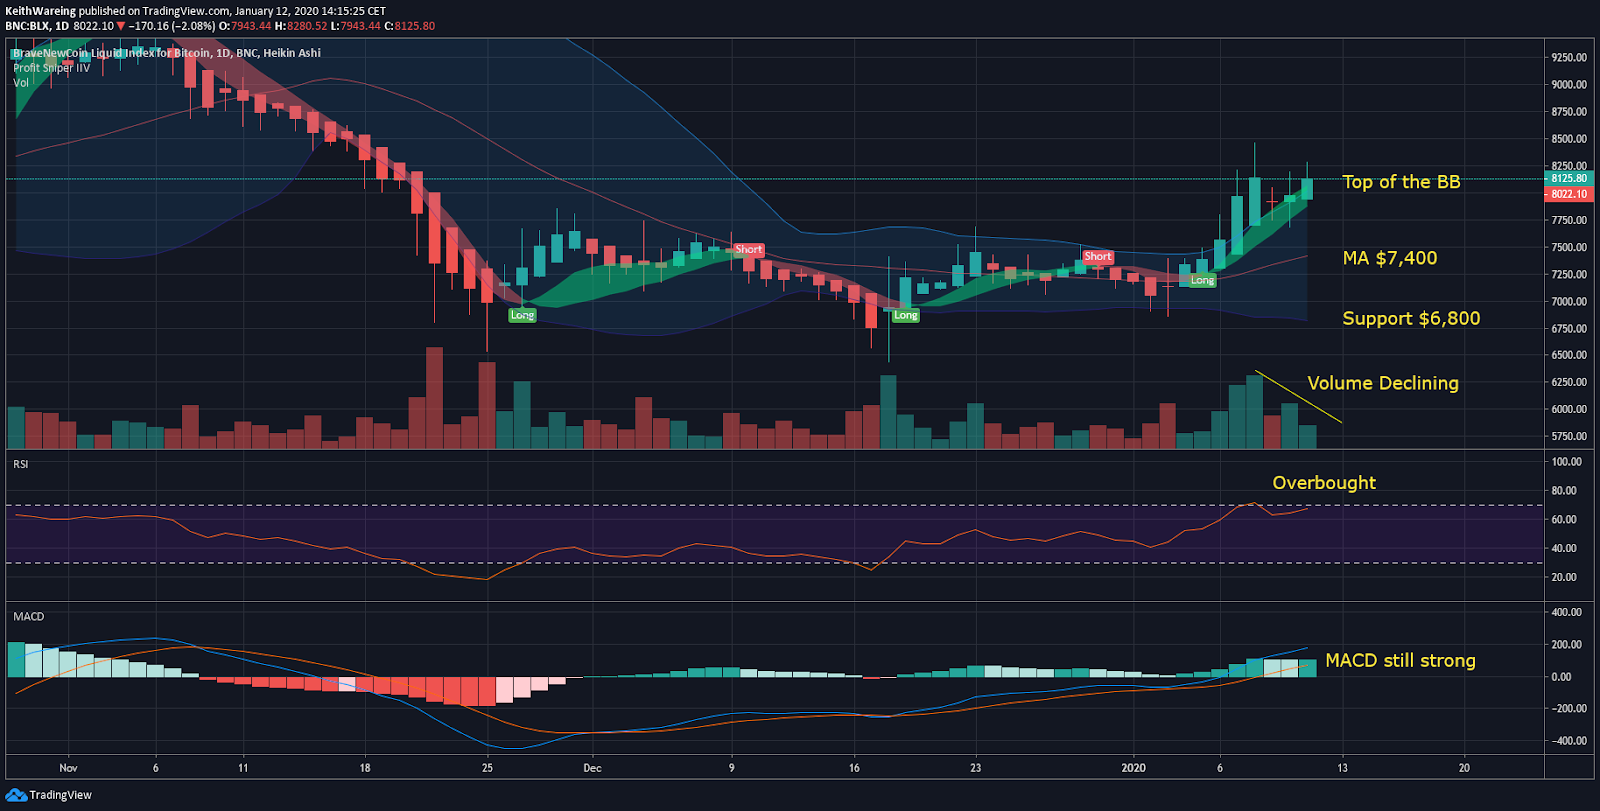Click the 100.00 RSI axis label

click(x=1567, y=462)
